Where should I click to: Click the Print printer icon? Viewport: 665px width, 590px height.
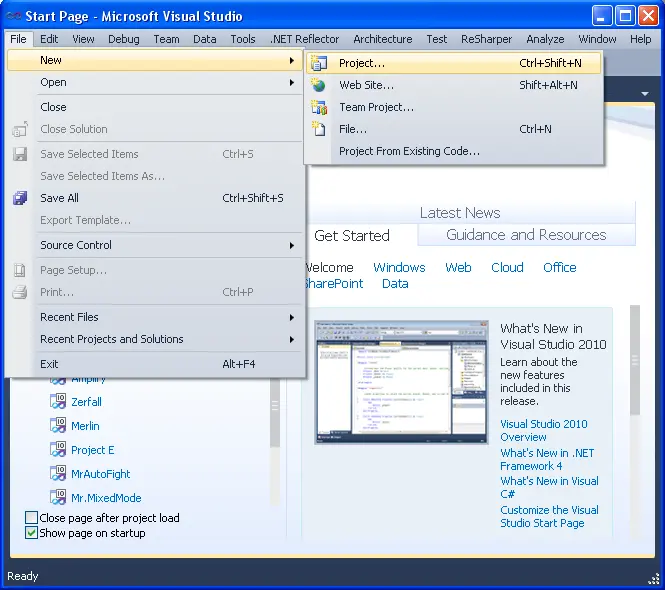pos(20,292)
